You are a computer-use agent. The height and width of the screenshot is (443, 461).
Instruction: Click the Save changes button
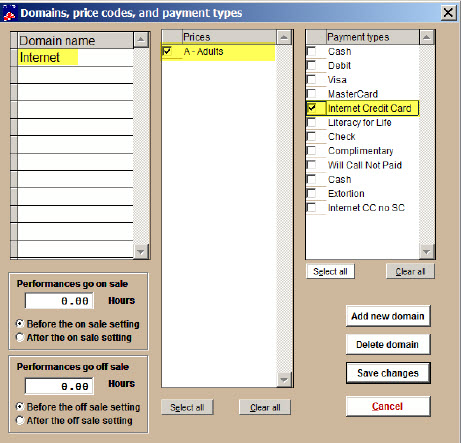point(388,373)
